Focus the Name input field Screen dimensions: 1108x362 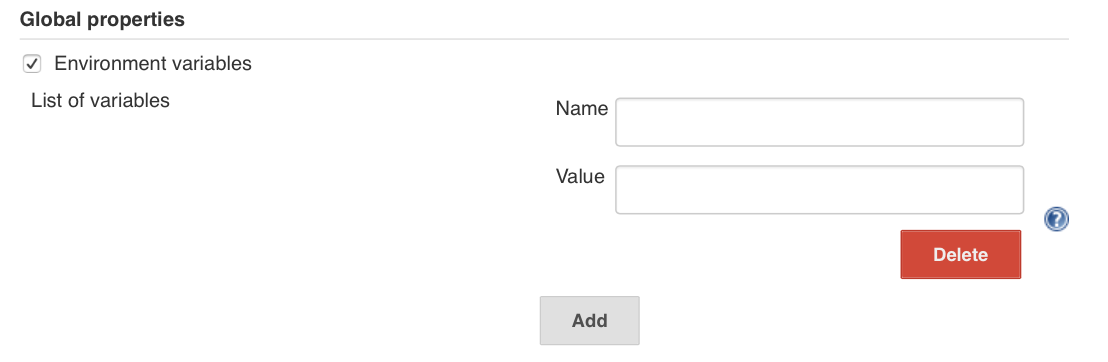[x=819, y=122]
